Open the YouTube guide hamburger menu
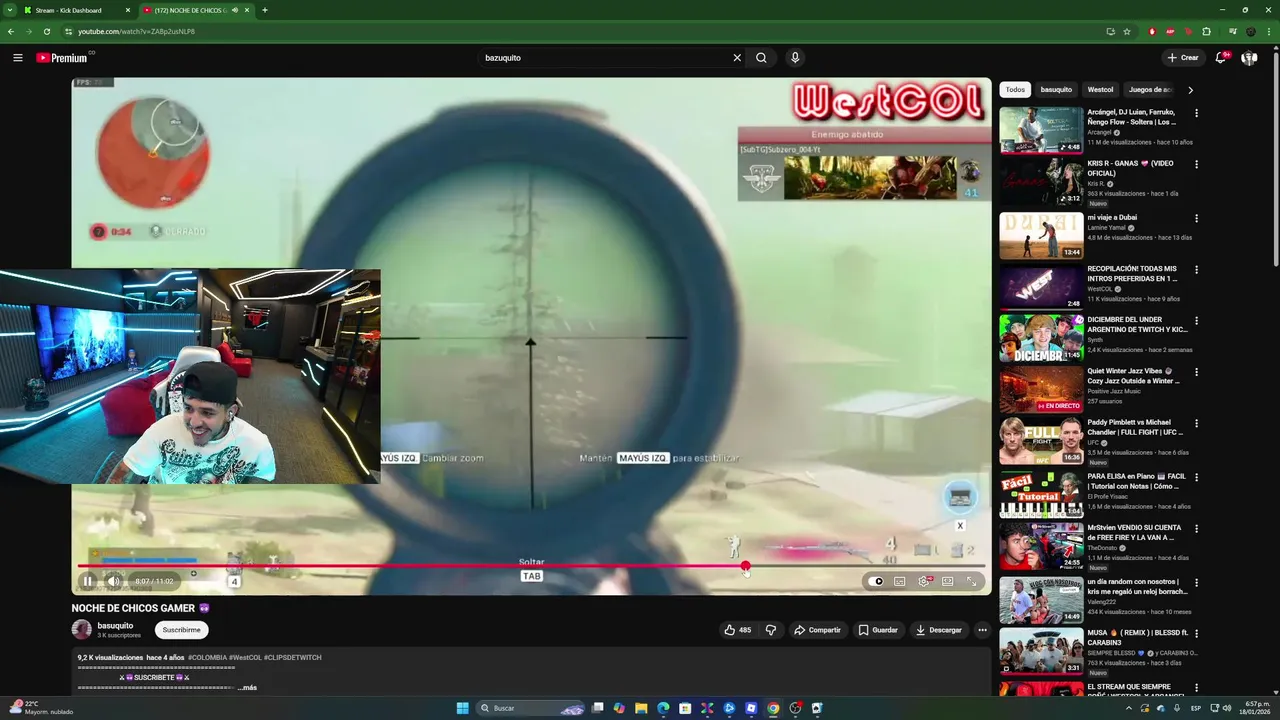Image resolution: width=1280 pixels, height=720 pixels. (x=17, y=58)
